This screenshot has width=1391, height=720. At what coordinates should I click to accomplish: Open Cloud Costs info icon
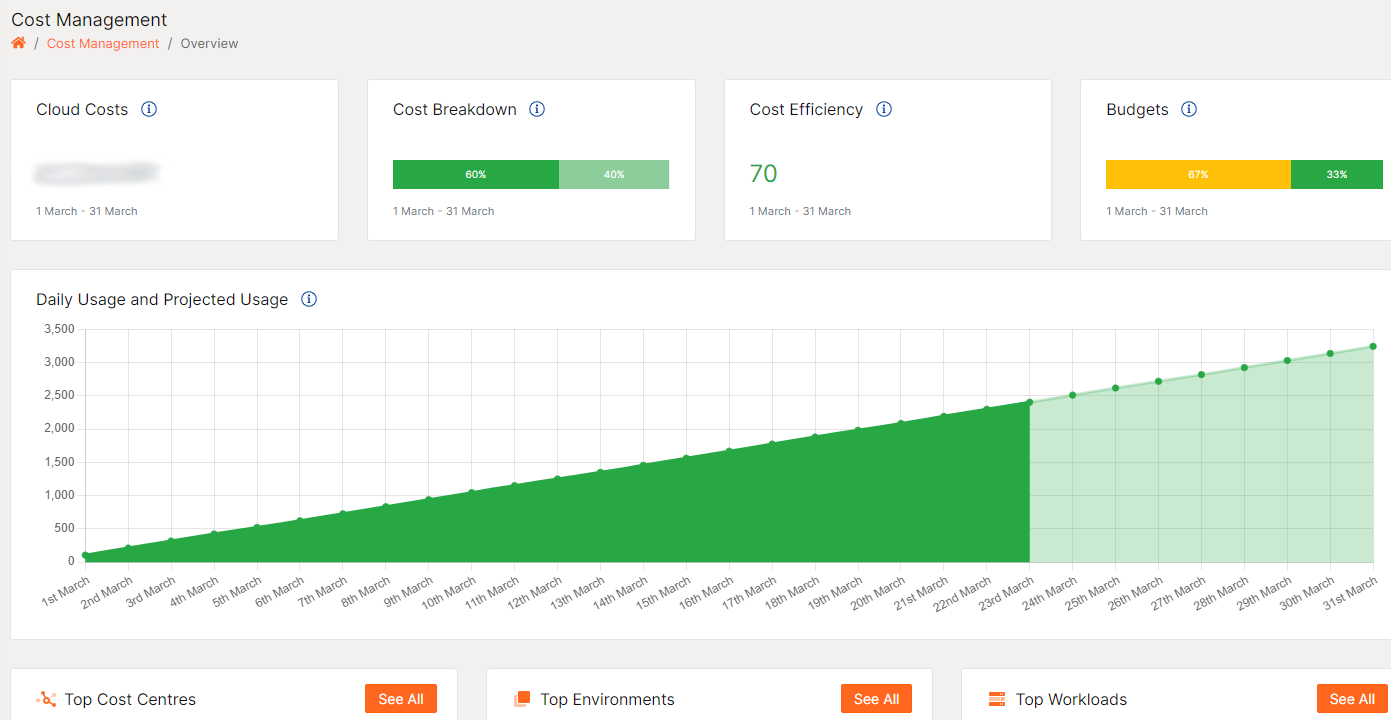point(149,109)
